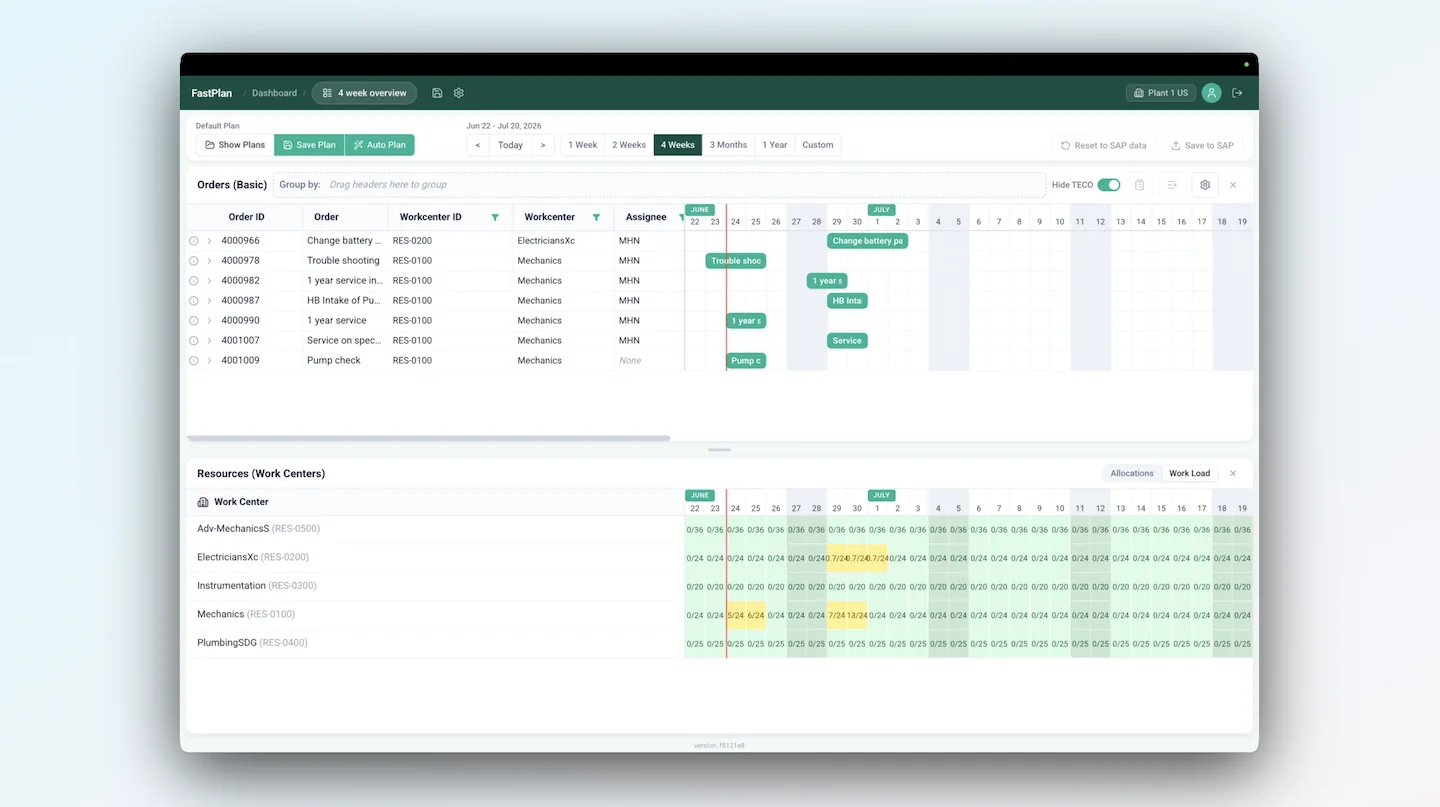
Task: Expand order 4000990 row
Action: pos(209,321)
